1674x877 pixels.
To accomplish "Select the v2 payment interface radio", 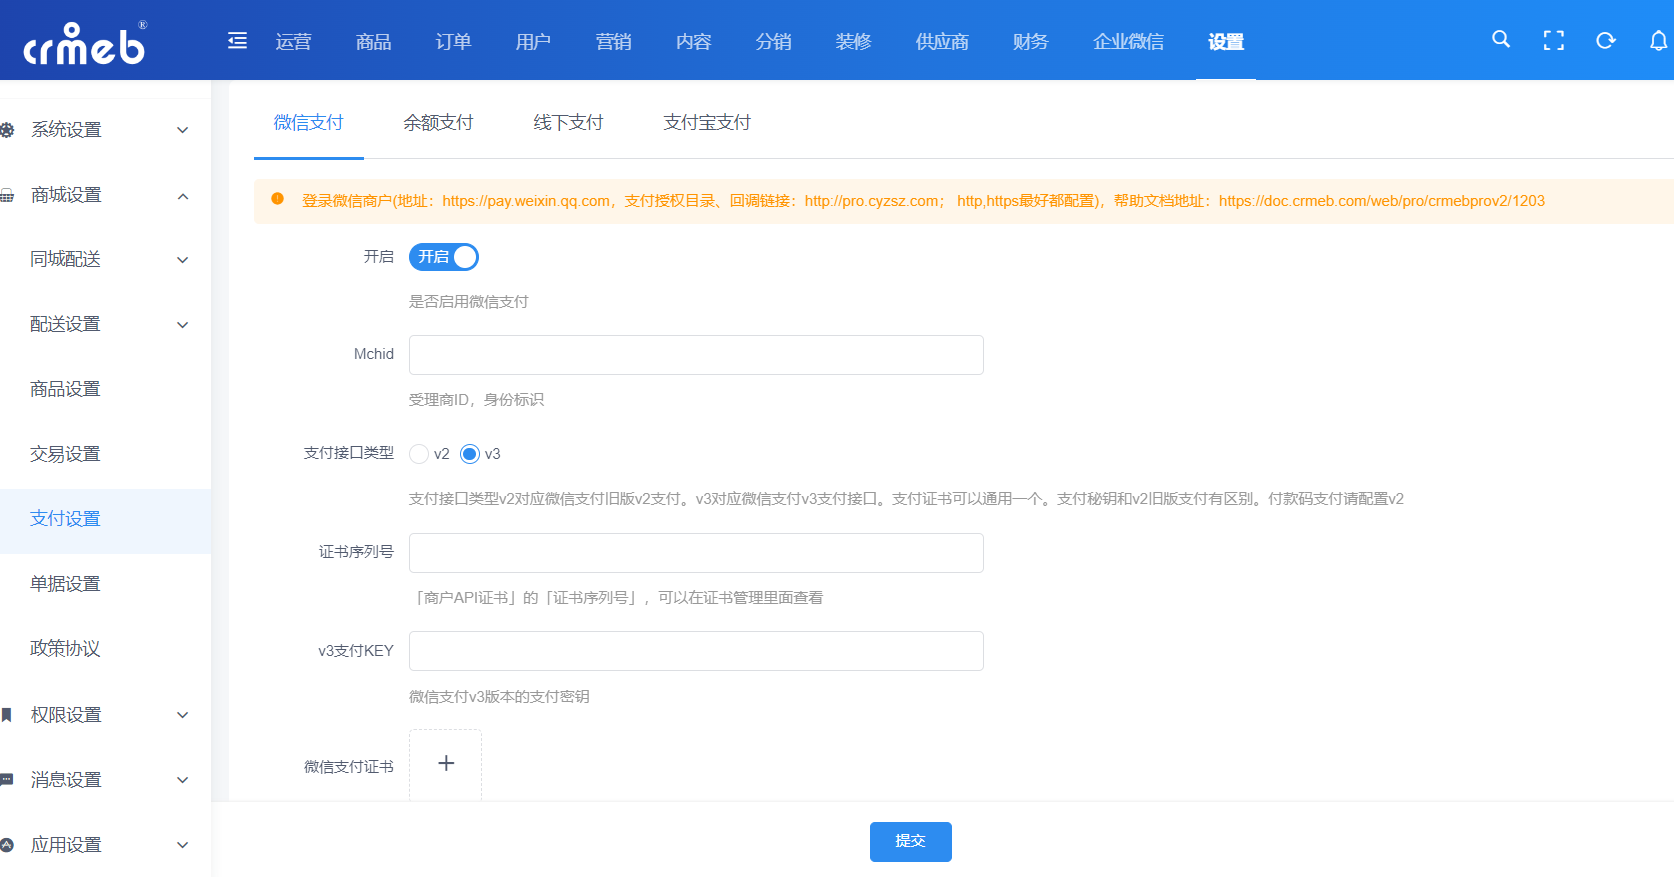I will point(419,454).
